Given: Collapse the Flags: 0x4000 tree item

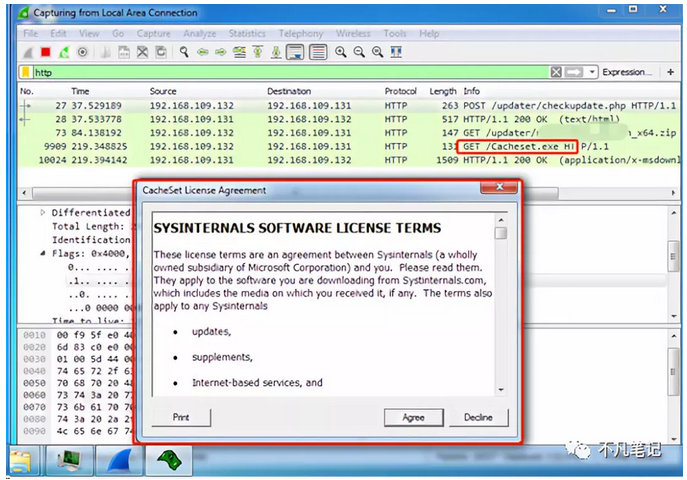Looking at the screenshot, I should 42,253.
